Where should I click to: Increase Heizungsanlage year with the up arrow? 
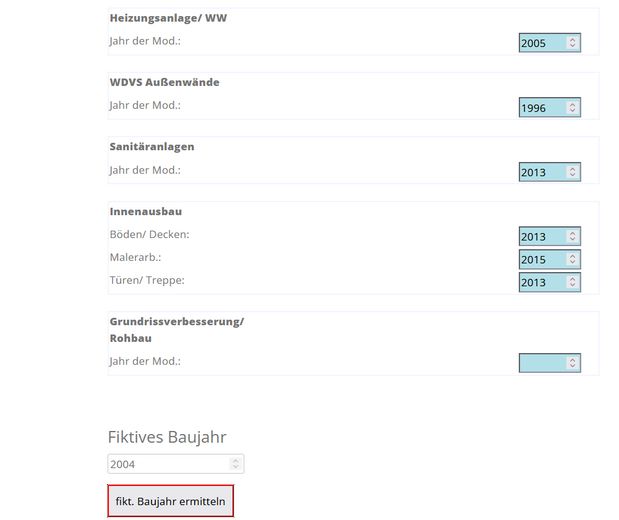(x=572, y=40)
